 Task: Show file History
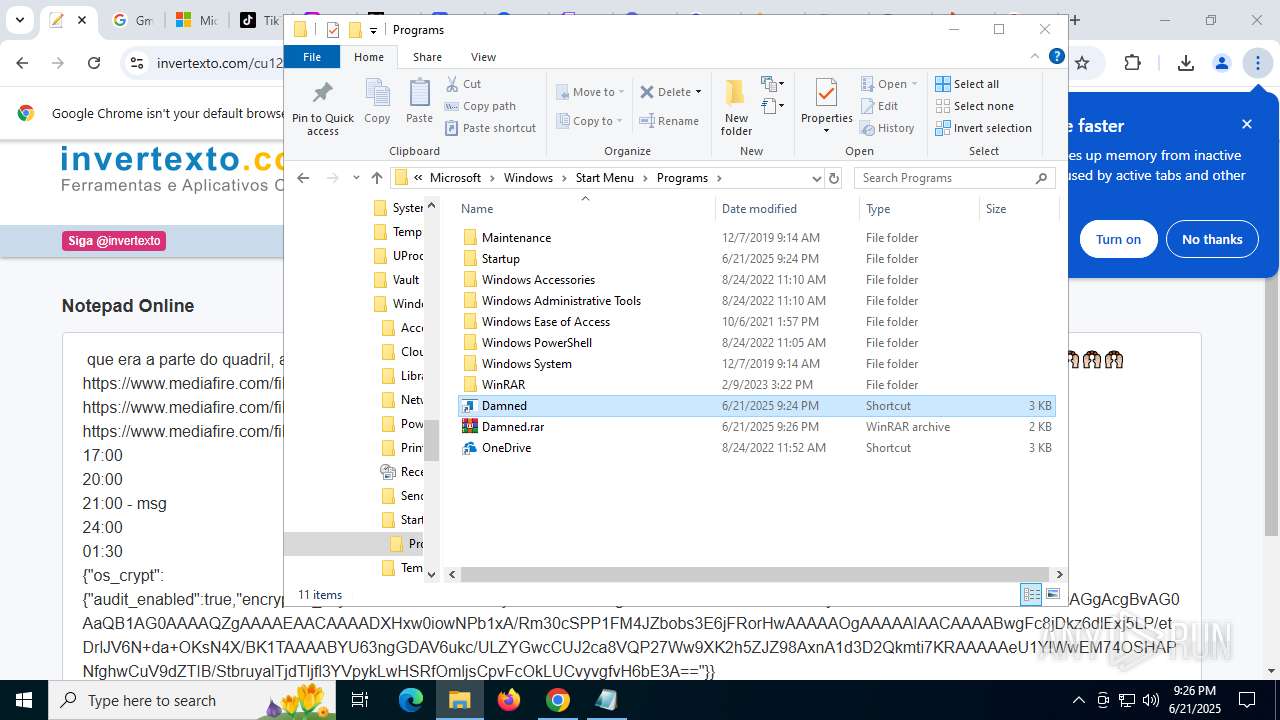[x=887, y=128]
